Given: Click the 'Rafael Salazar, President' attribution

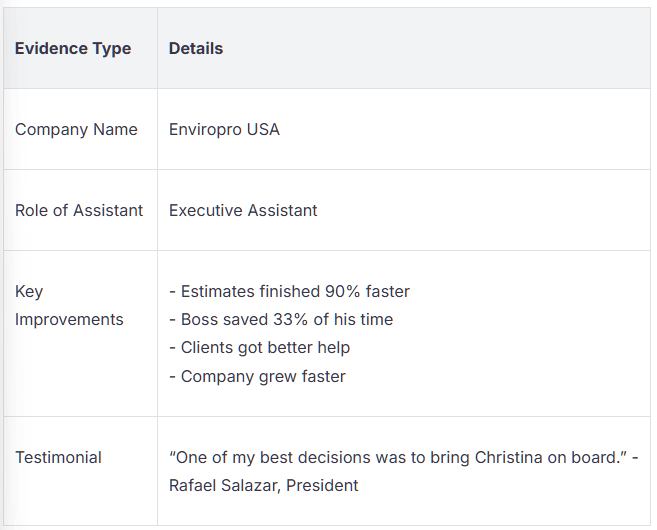Looking at the screenshot, I should [x=264, y=486].
